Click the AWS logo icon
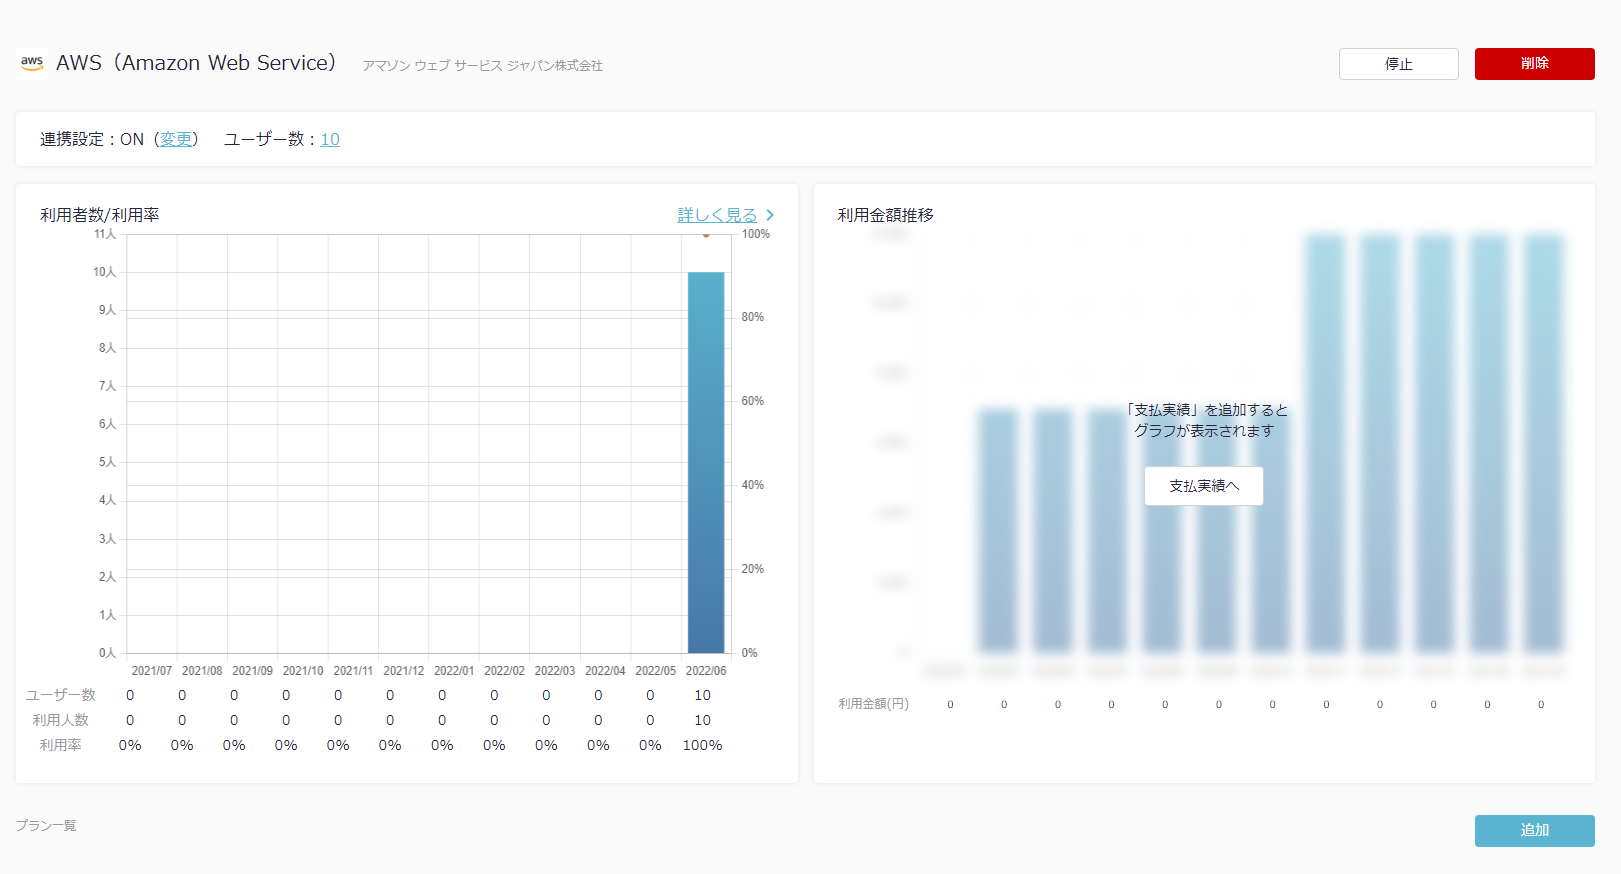The width and height of the screenshot is (1621, 874). pos(32,63)
